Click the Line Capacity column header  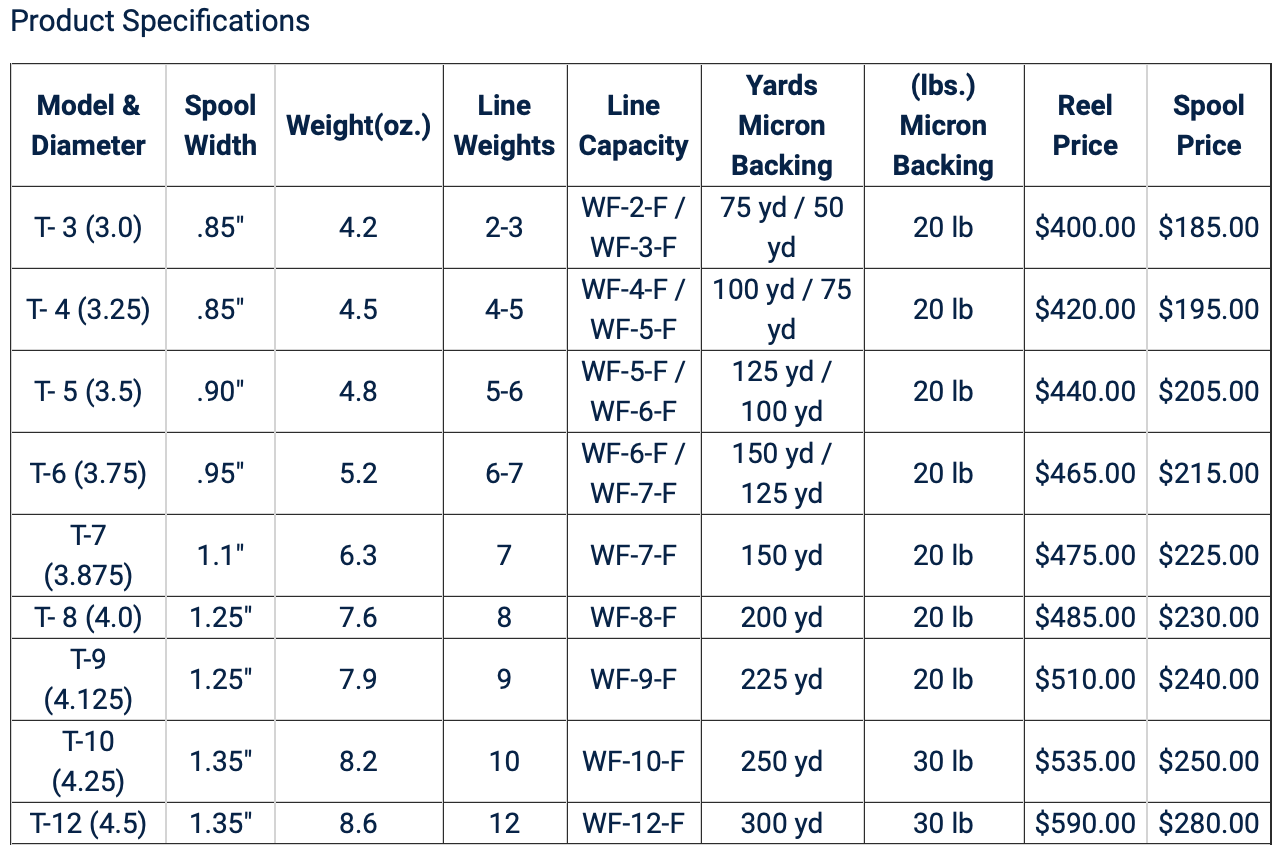pos(634,126)
